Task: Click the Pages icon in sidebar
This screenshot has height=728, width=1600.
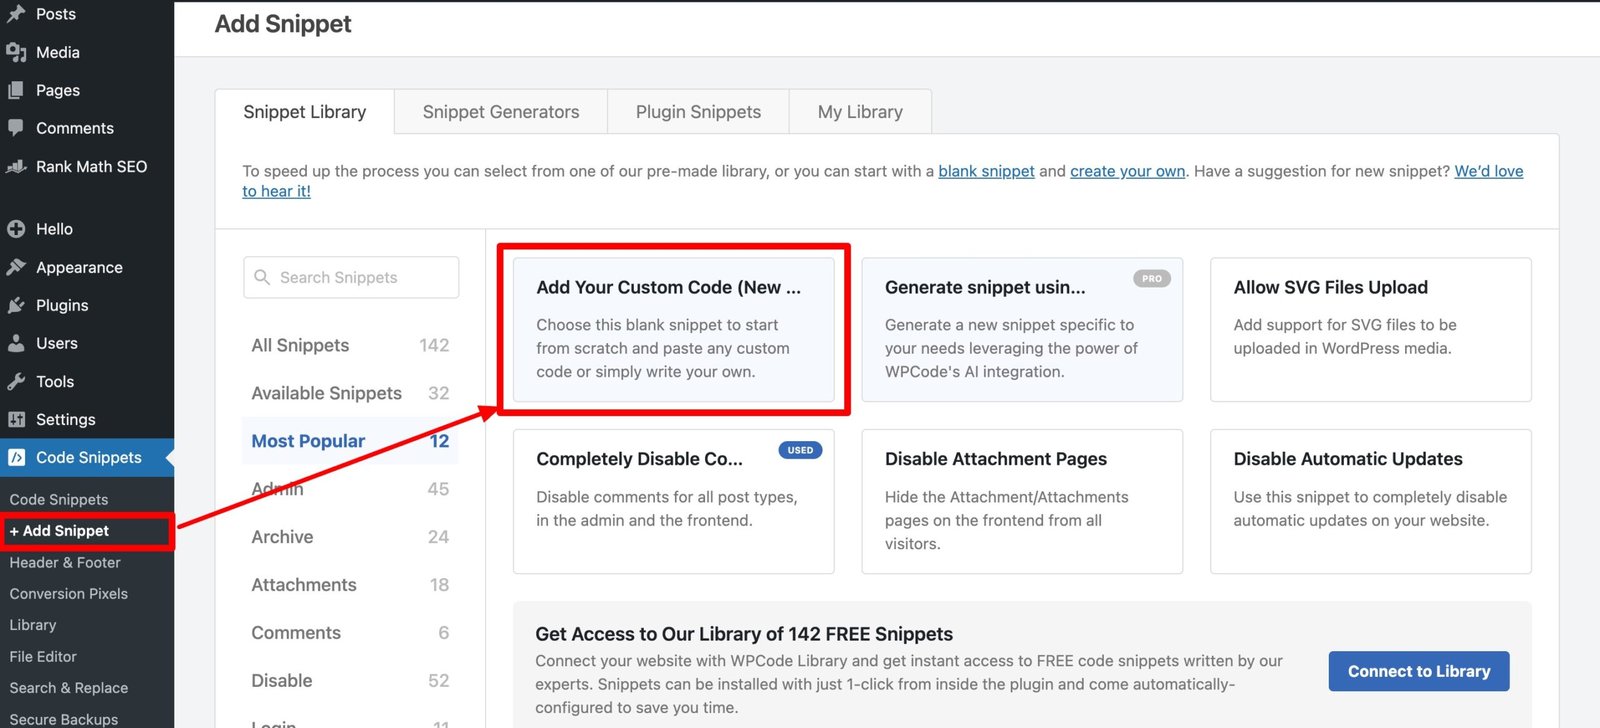Action: pos(16,90)
